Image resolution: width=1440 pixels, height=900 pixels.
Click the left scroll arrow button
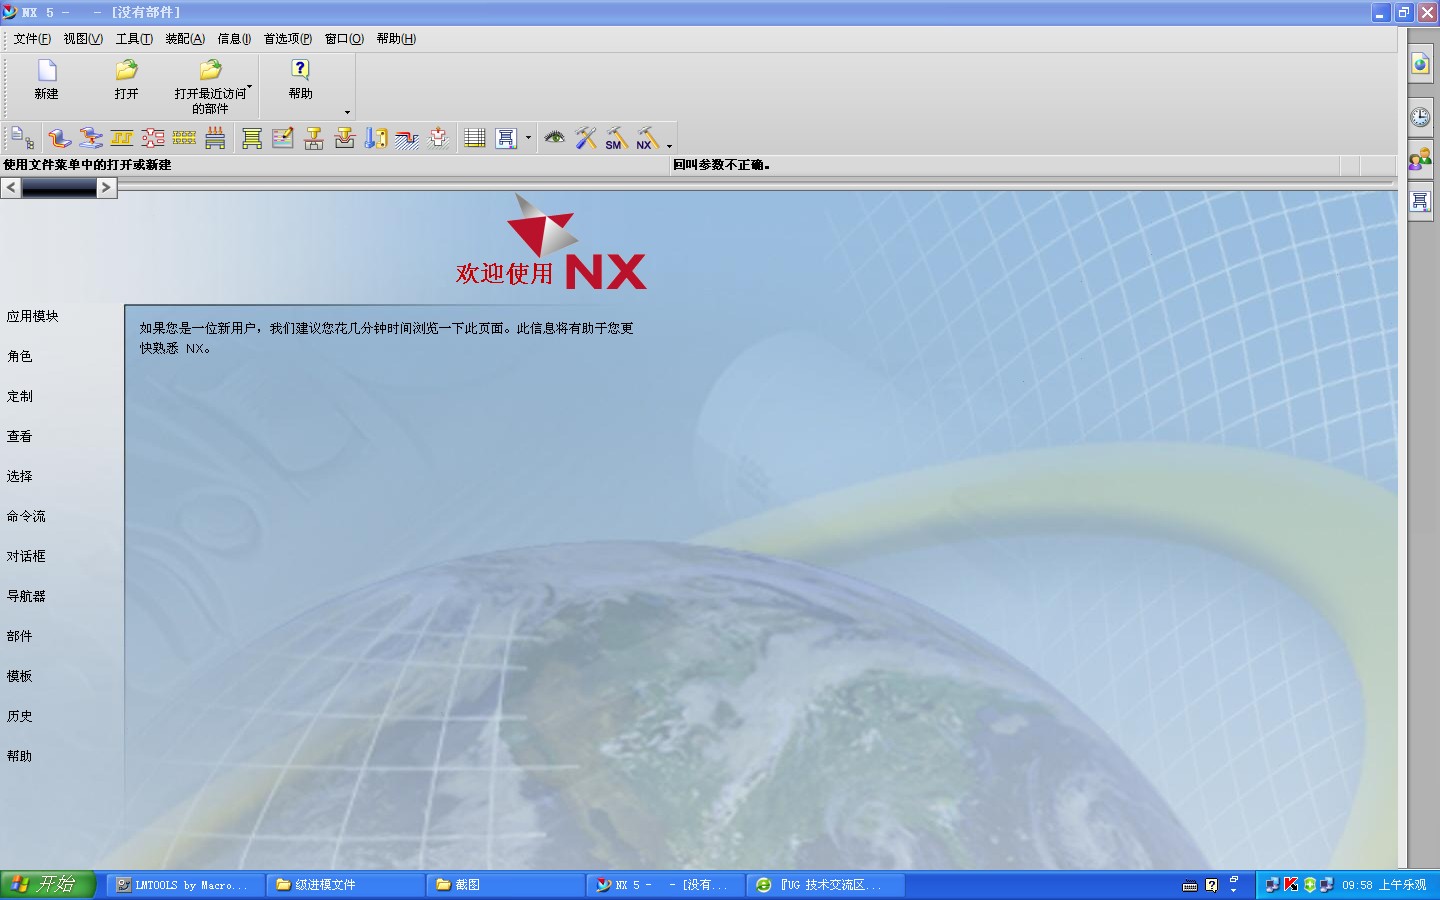point(11,187)
